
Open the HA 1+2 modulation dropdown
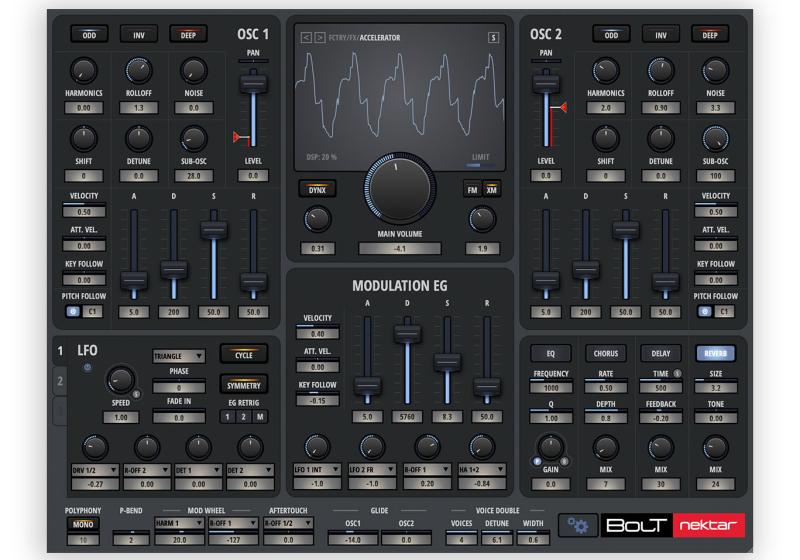482,469
